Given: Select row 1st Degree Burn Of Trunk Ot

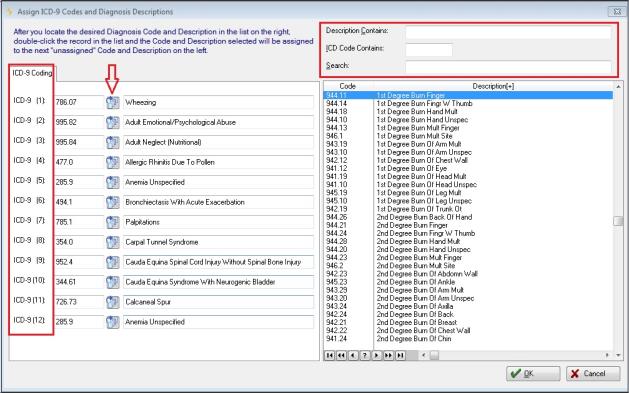Looking at the screenshot, I should [468, 209].
